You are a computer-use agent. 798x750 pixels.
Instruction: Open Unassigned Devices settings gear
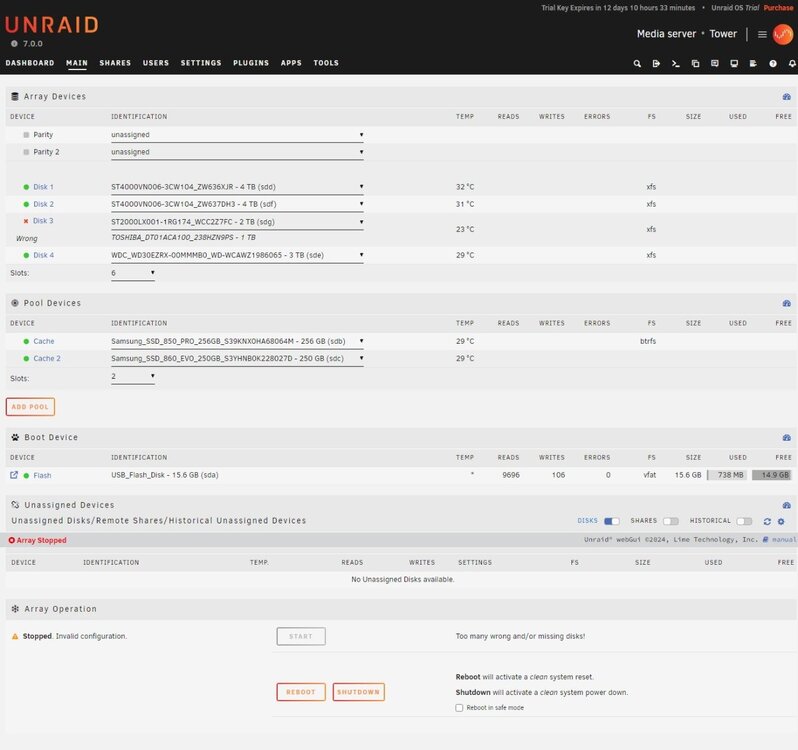pos(781,522)
